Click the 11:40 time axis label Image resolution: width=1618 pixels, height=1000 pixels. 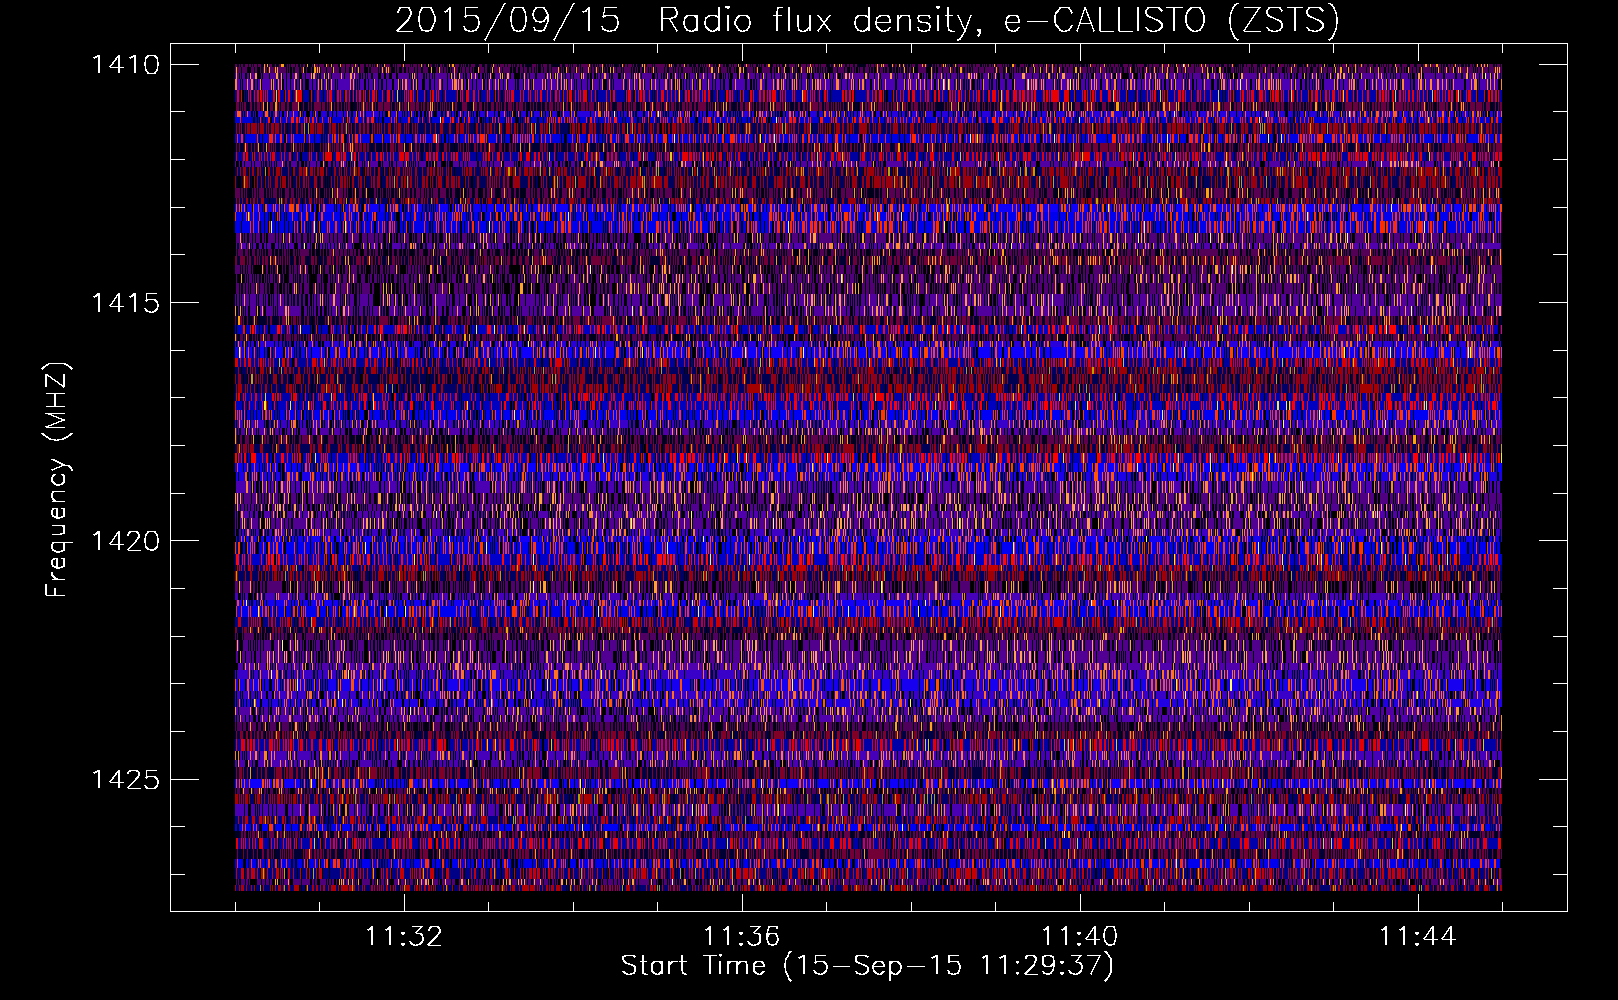coord(1080,937)
